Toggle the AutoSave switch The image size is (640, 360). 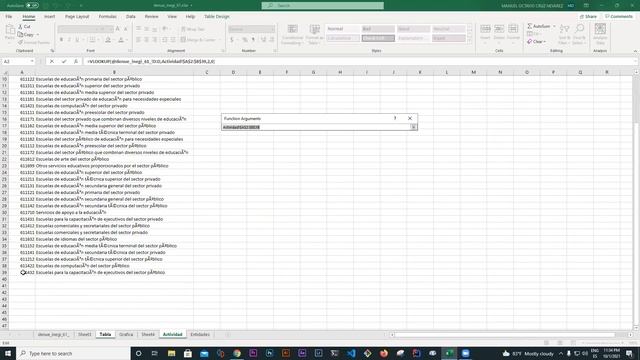(x=32, y=5)
